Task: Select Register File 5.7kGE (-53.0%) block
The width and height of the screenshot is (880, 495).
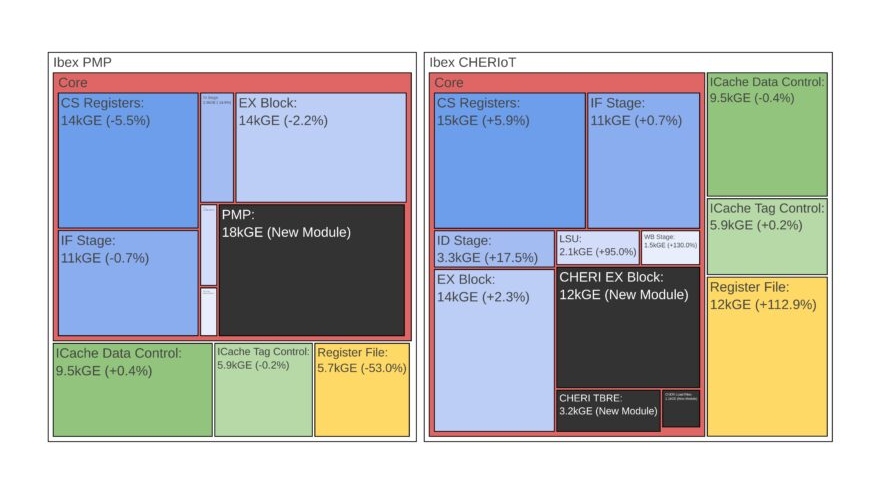Action: pos(362,390)
